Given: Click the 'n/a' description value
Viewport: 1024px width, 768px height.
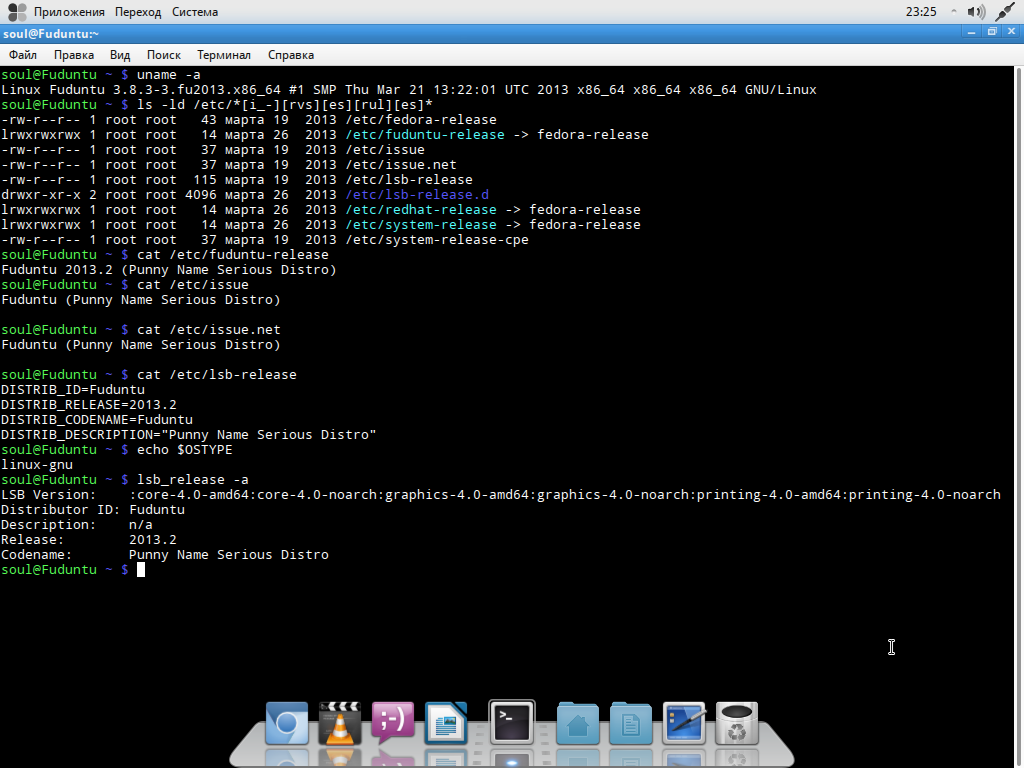Looking at the screenshot, I should point(141,525).
